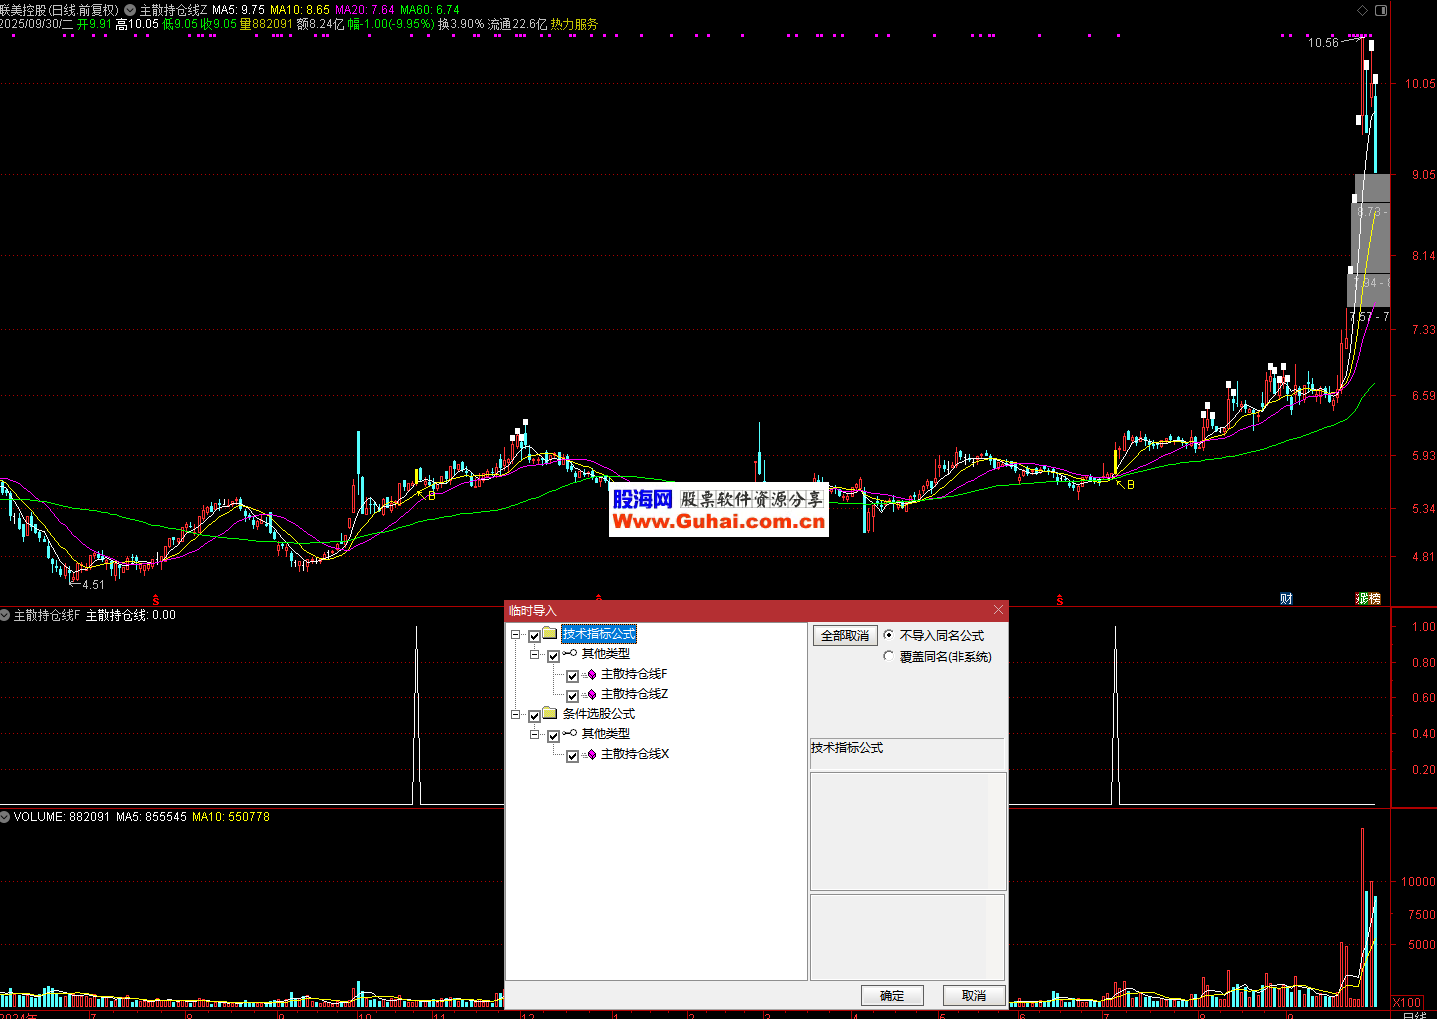The width and height of the screenshot is (1437, 1019).
Task: Select the 主散持仓线Z tree item
Action: (634, 694)
